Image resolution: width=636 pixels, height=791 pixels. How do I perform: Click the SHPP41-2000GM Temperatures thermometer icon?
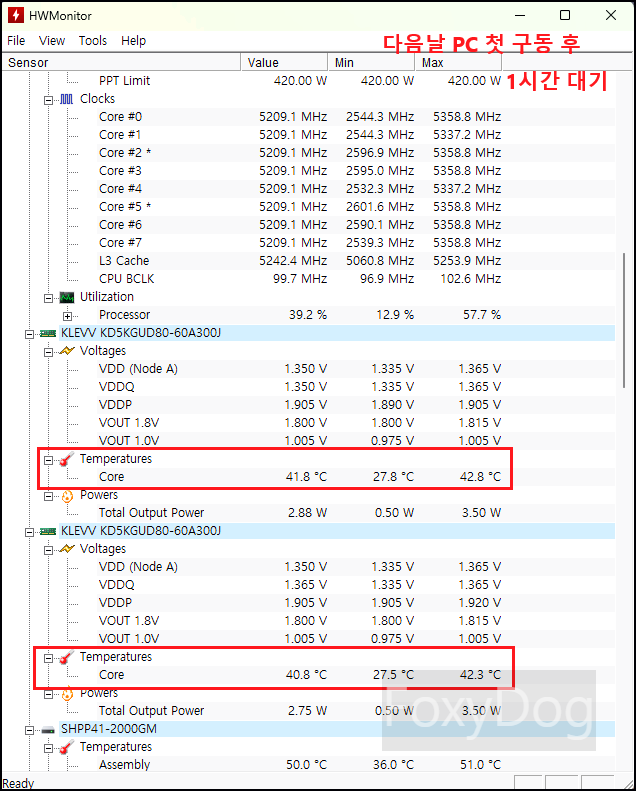[67, 747]
